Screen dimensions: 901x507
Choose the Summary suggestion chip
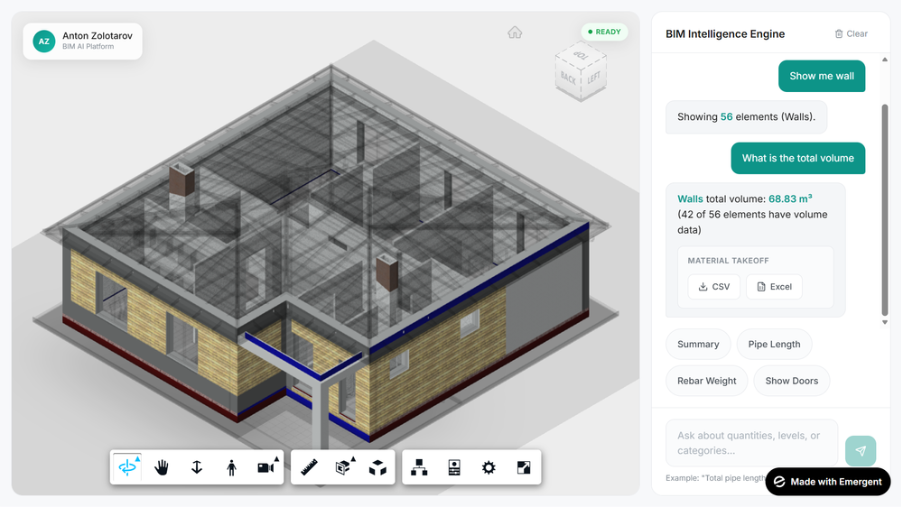(x=698, y=344)
